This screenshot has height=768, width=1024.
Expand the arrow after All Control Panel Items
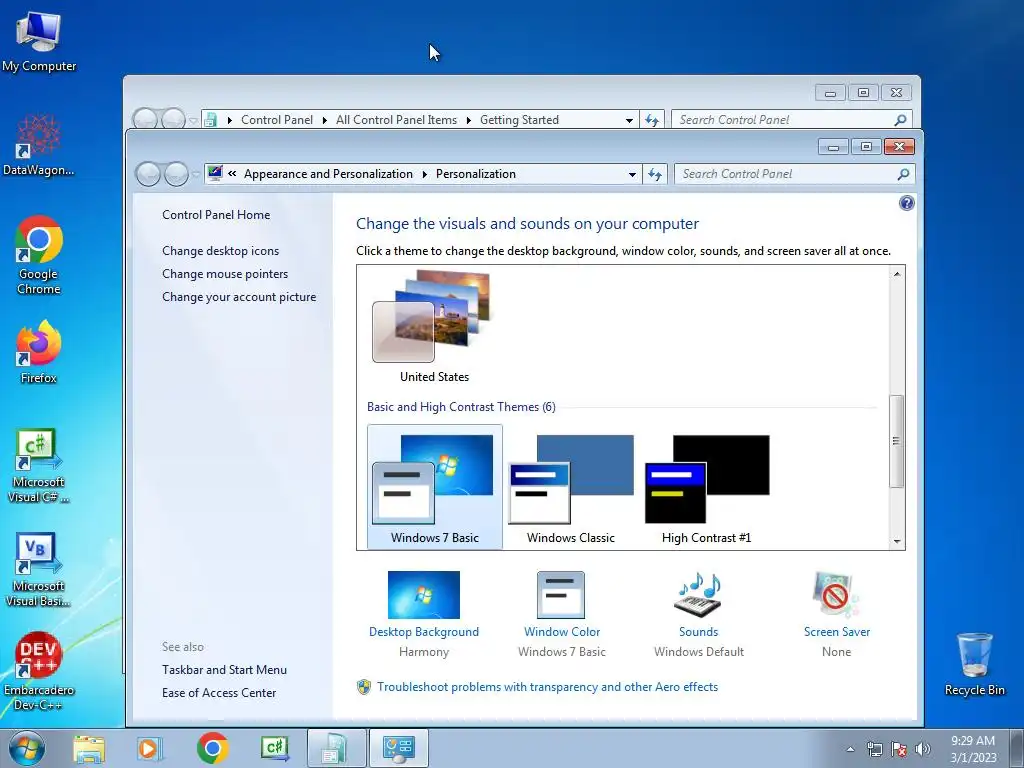coord(469,120)
